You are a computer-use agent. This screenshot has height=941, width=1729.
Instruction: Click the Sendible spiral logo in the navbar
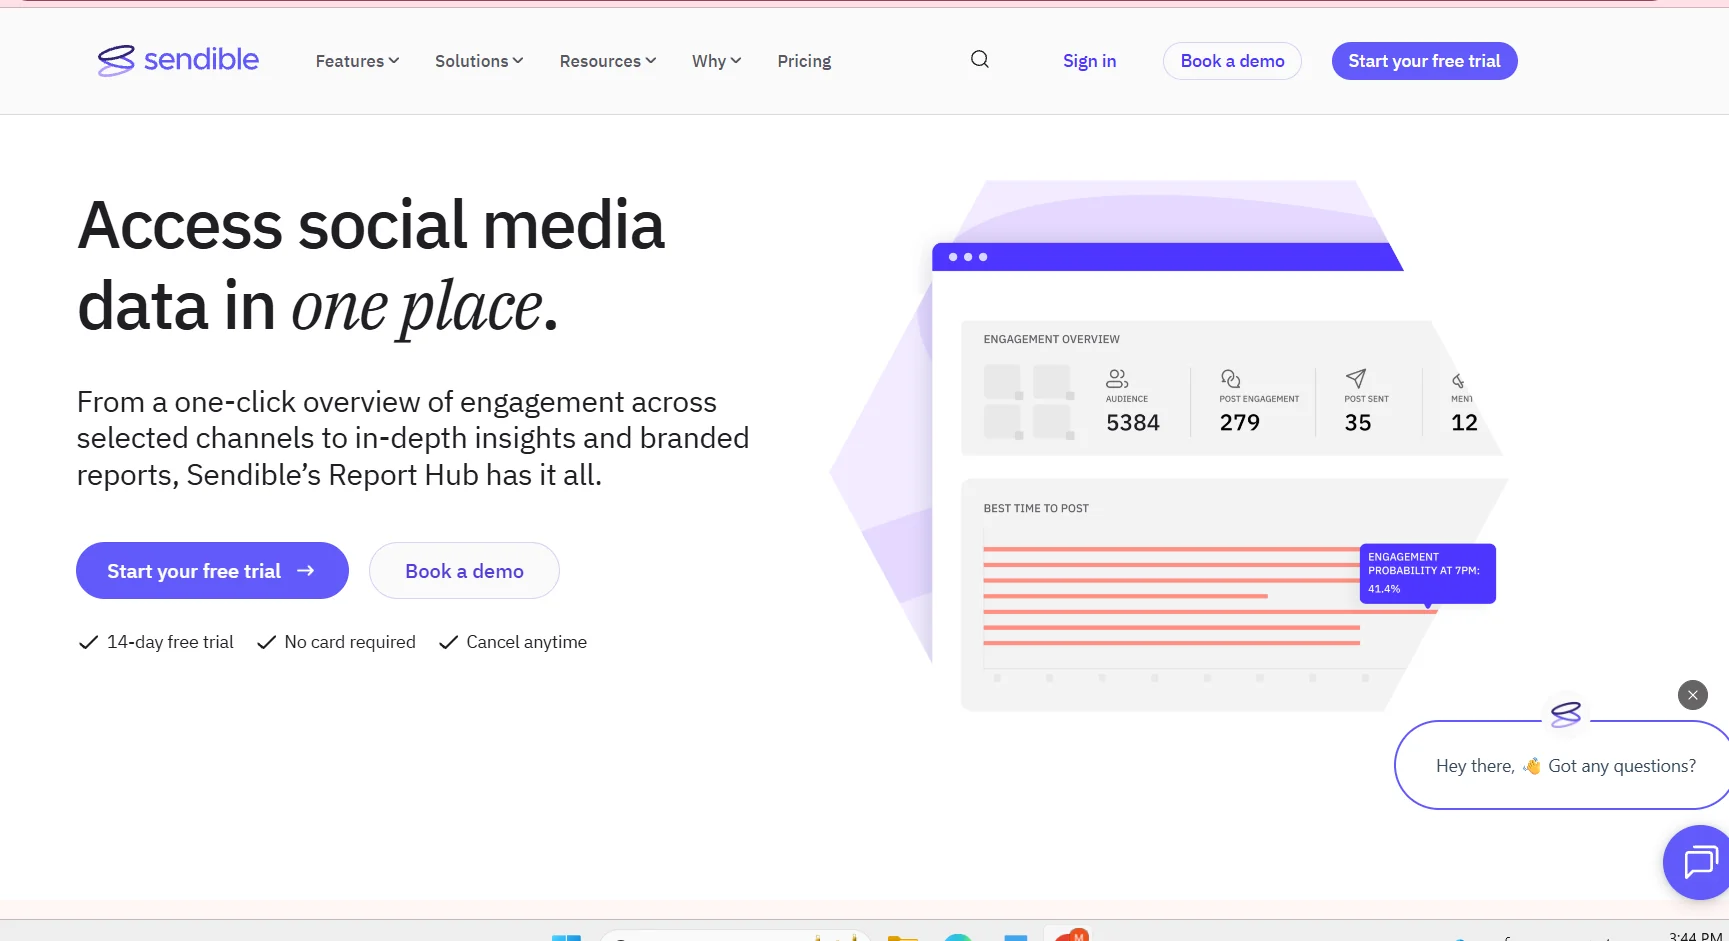(116, 60)
